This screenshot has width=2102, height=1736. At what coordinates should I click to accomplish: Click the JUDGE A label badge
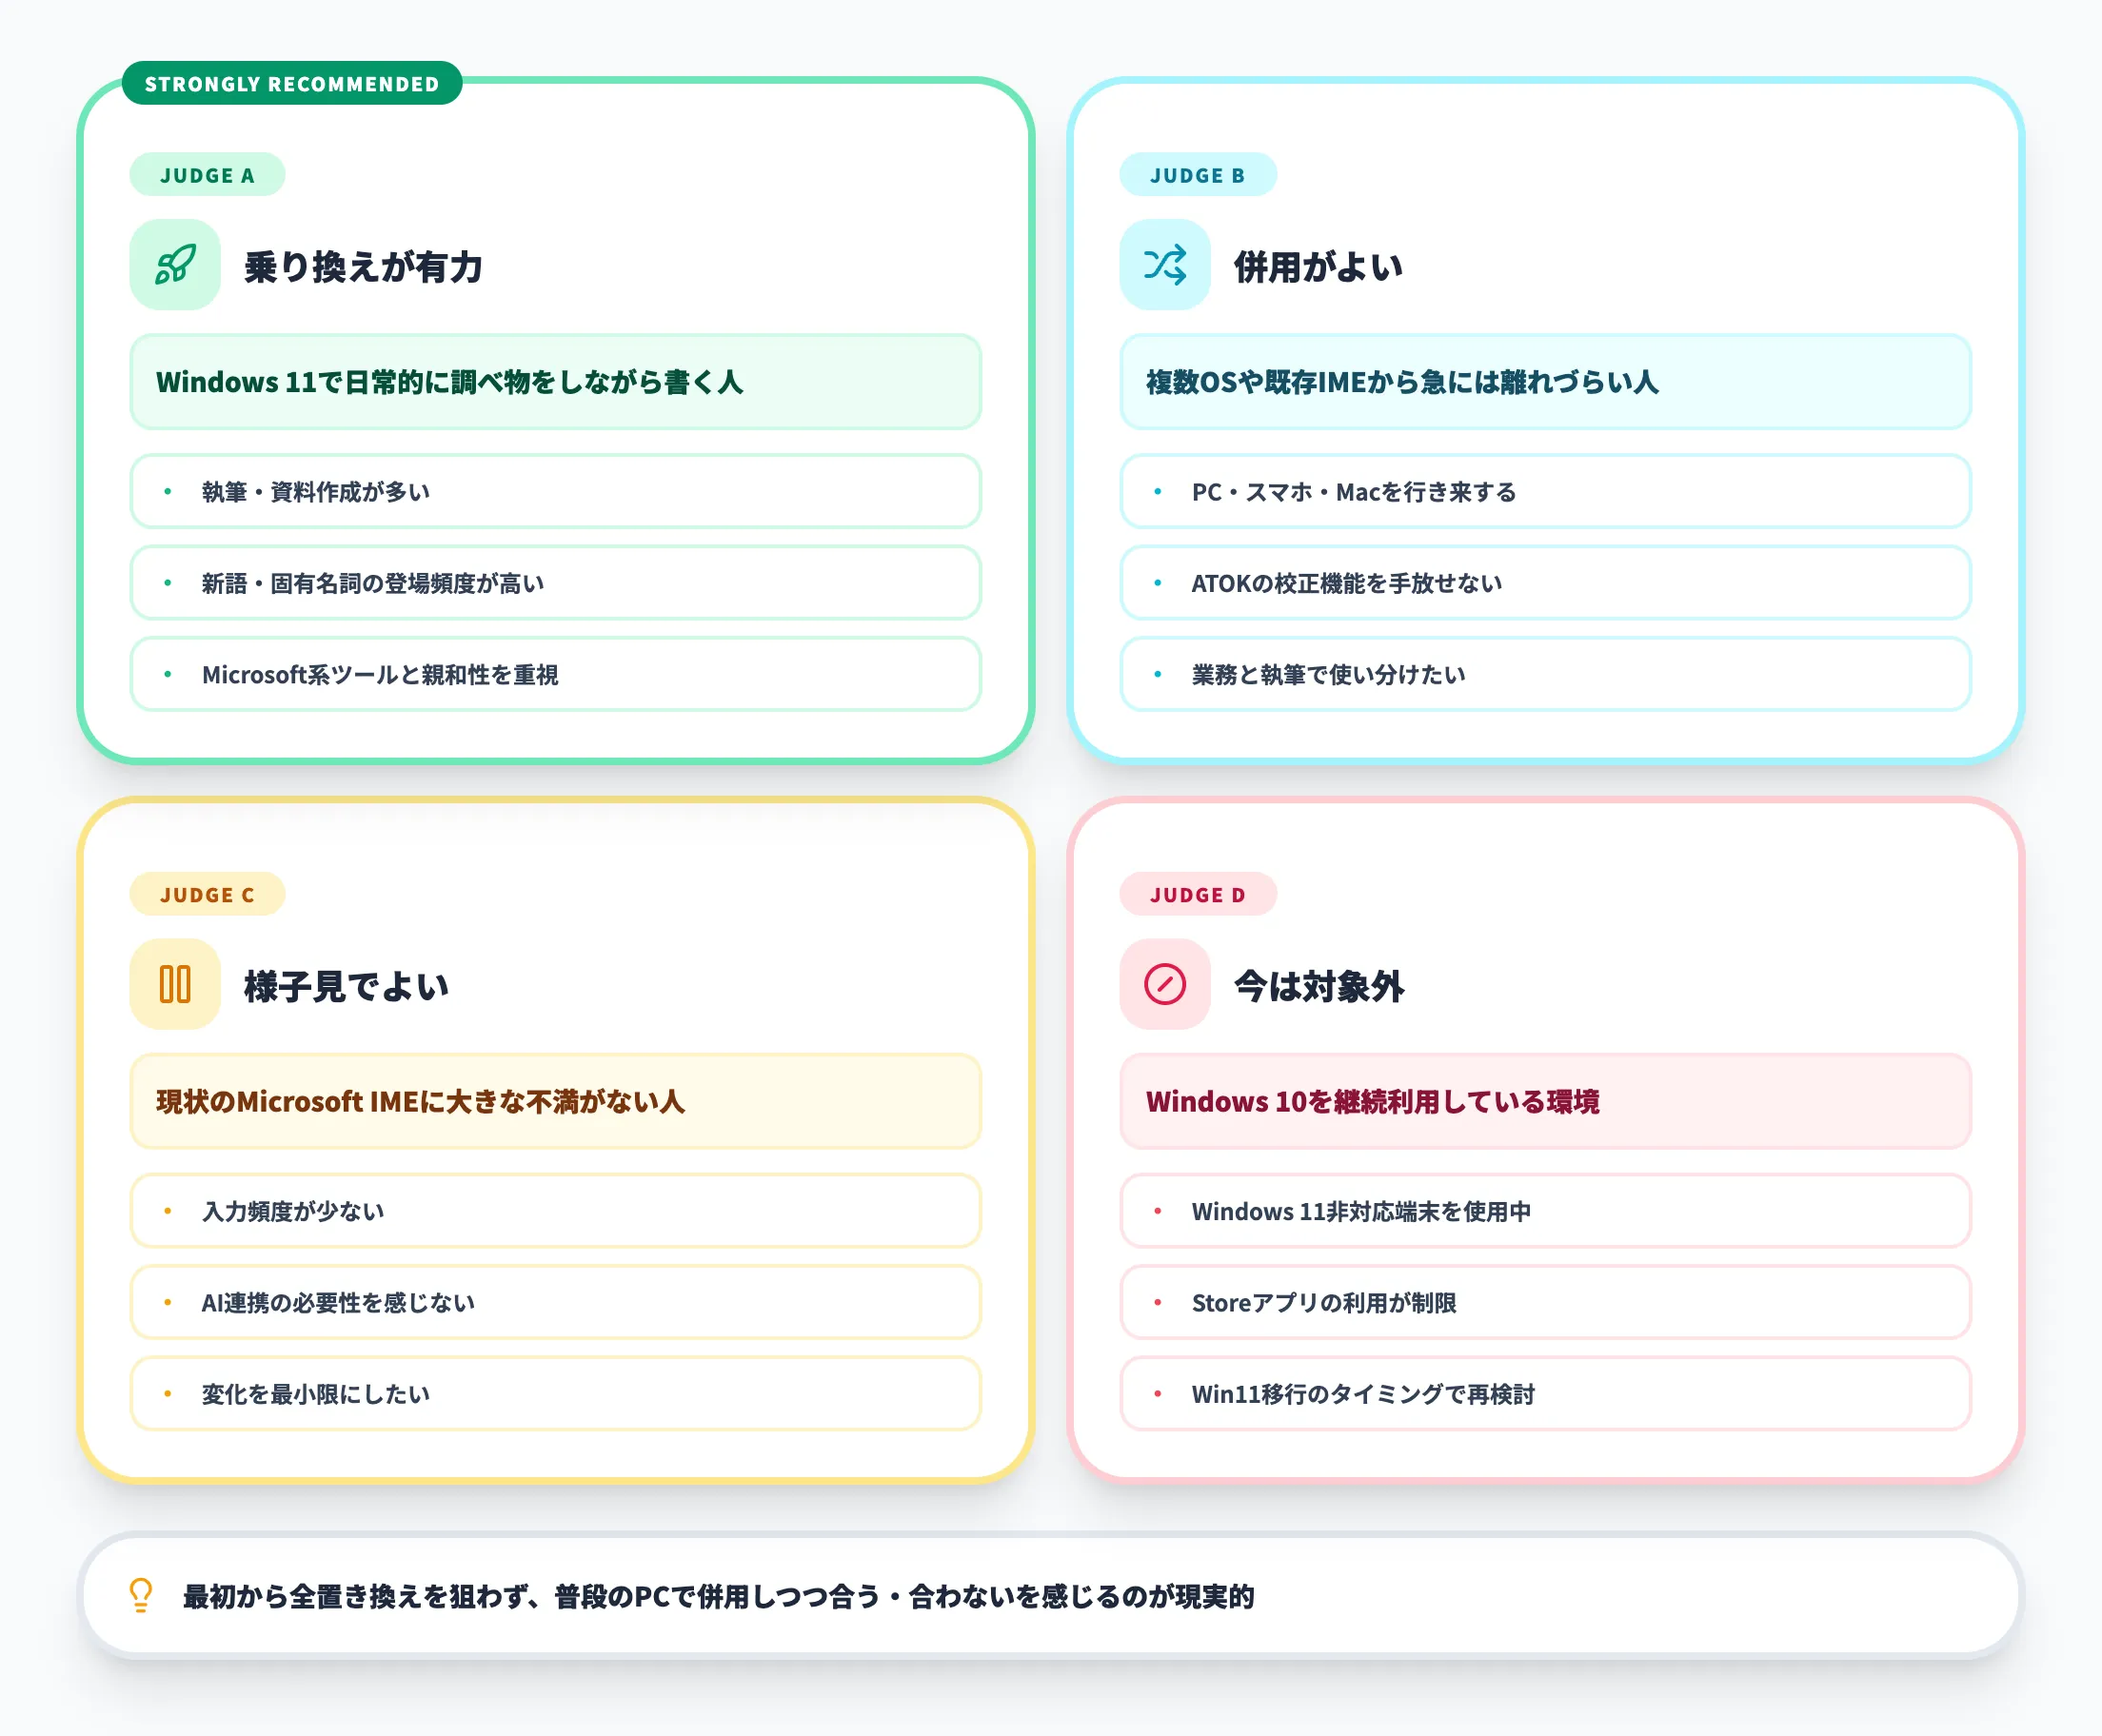pos(207,175)
